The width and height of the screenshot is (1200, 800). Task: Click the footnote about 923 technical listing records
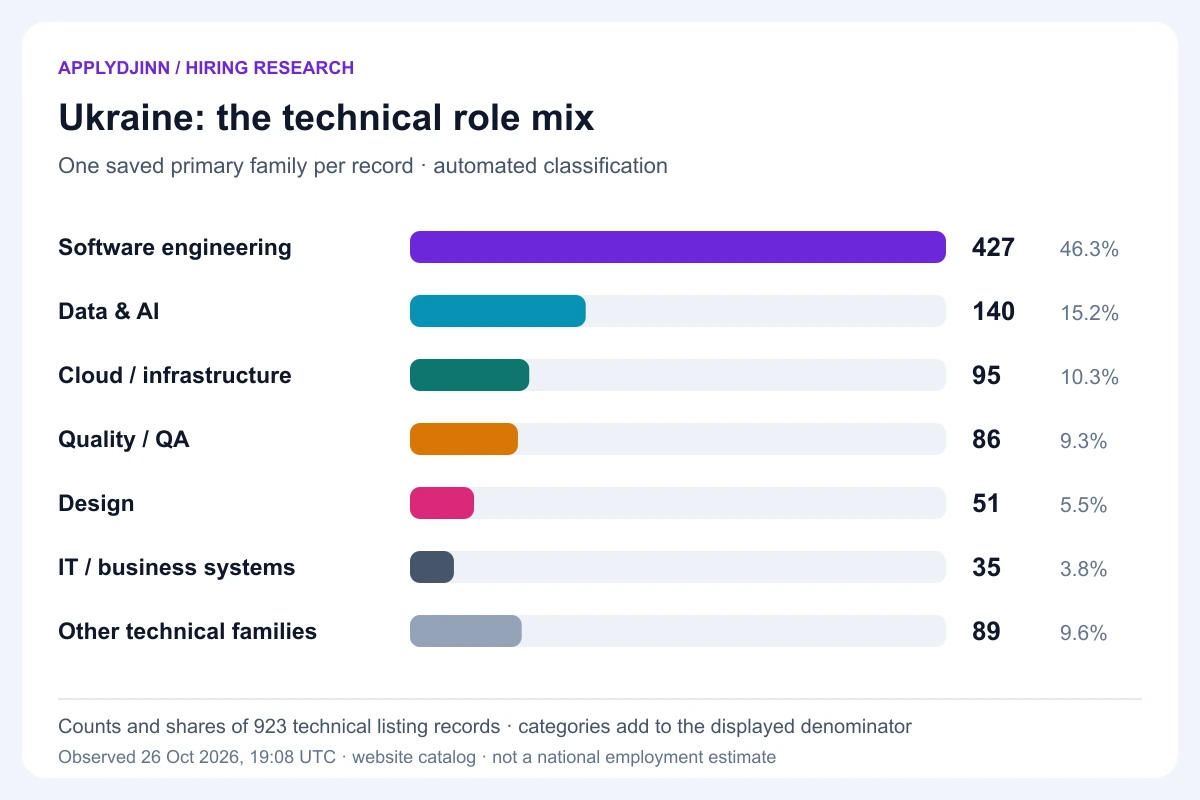point(485,726)
